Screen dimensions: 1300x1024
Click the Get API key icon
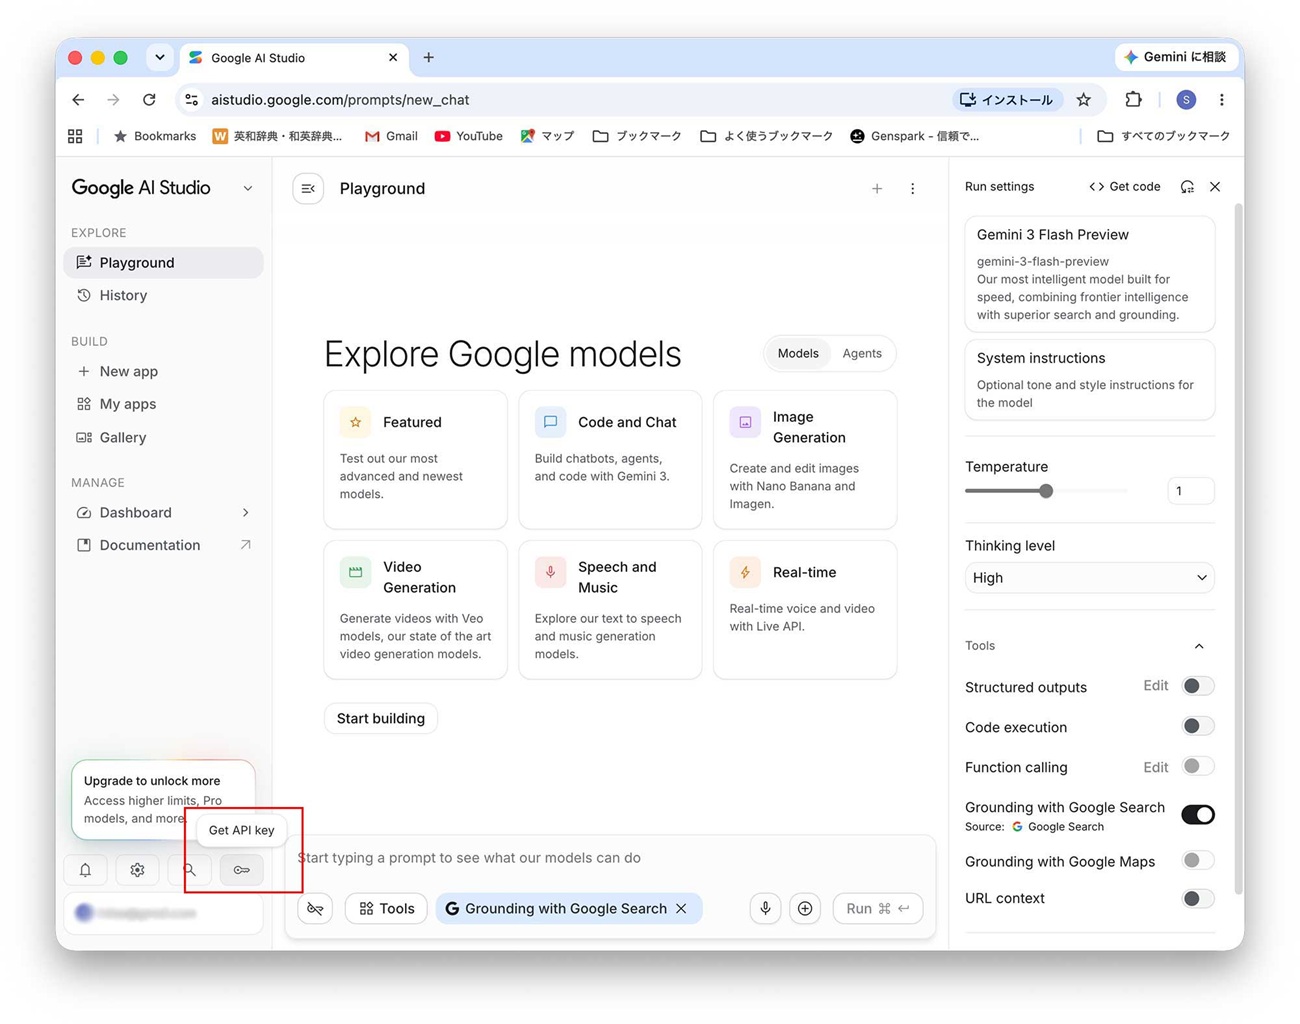coord(242,870)
